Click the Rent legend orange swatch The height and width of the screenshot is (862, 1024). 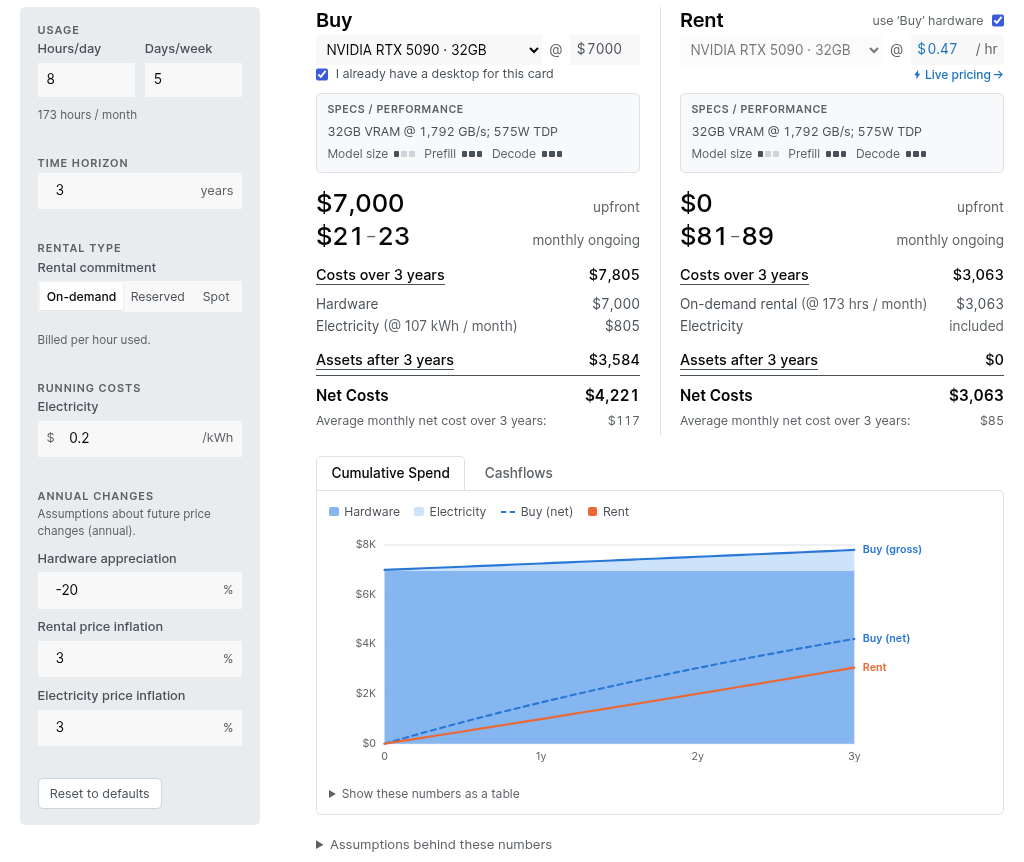(x=593, y=512)
